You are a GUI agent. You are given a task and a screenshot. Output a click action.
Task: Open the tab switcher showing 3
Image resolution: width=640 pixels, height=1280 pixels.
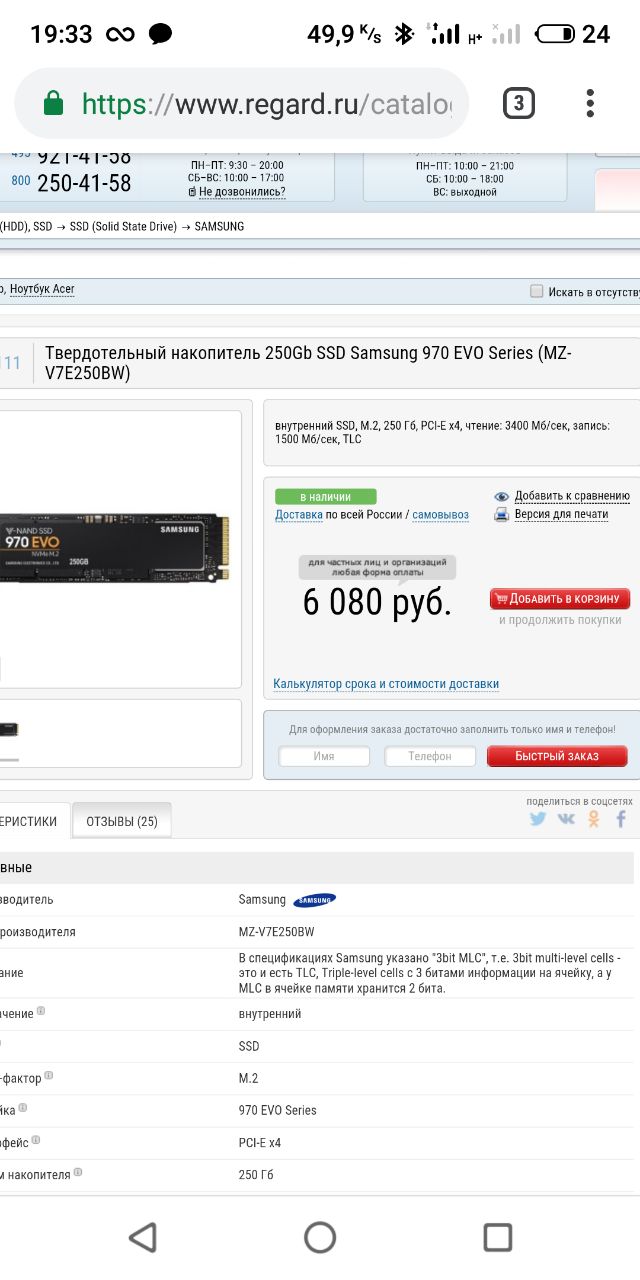518,103
